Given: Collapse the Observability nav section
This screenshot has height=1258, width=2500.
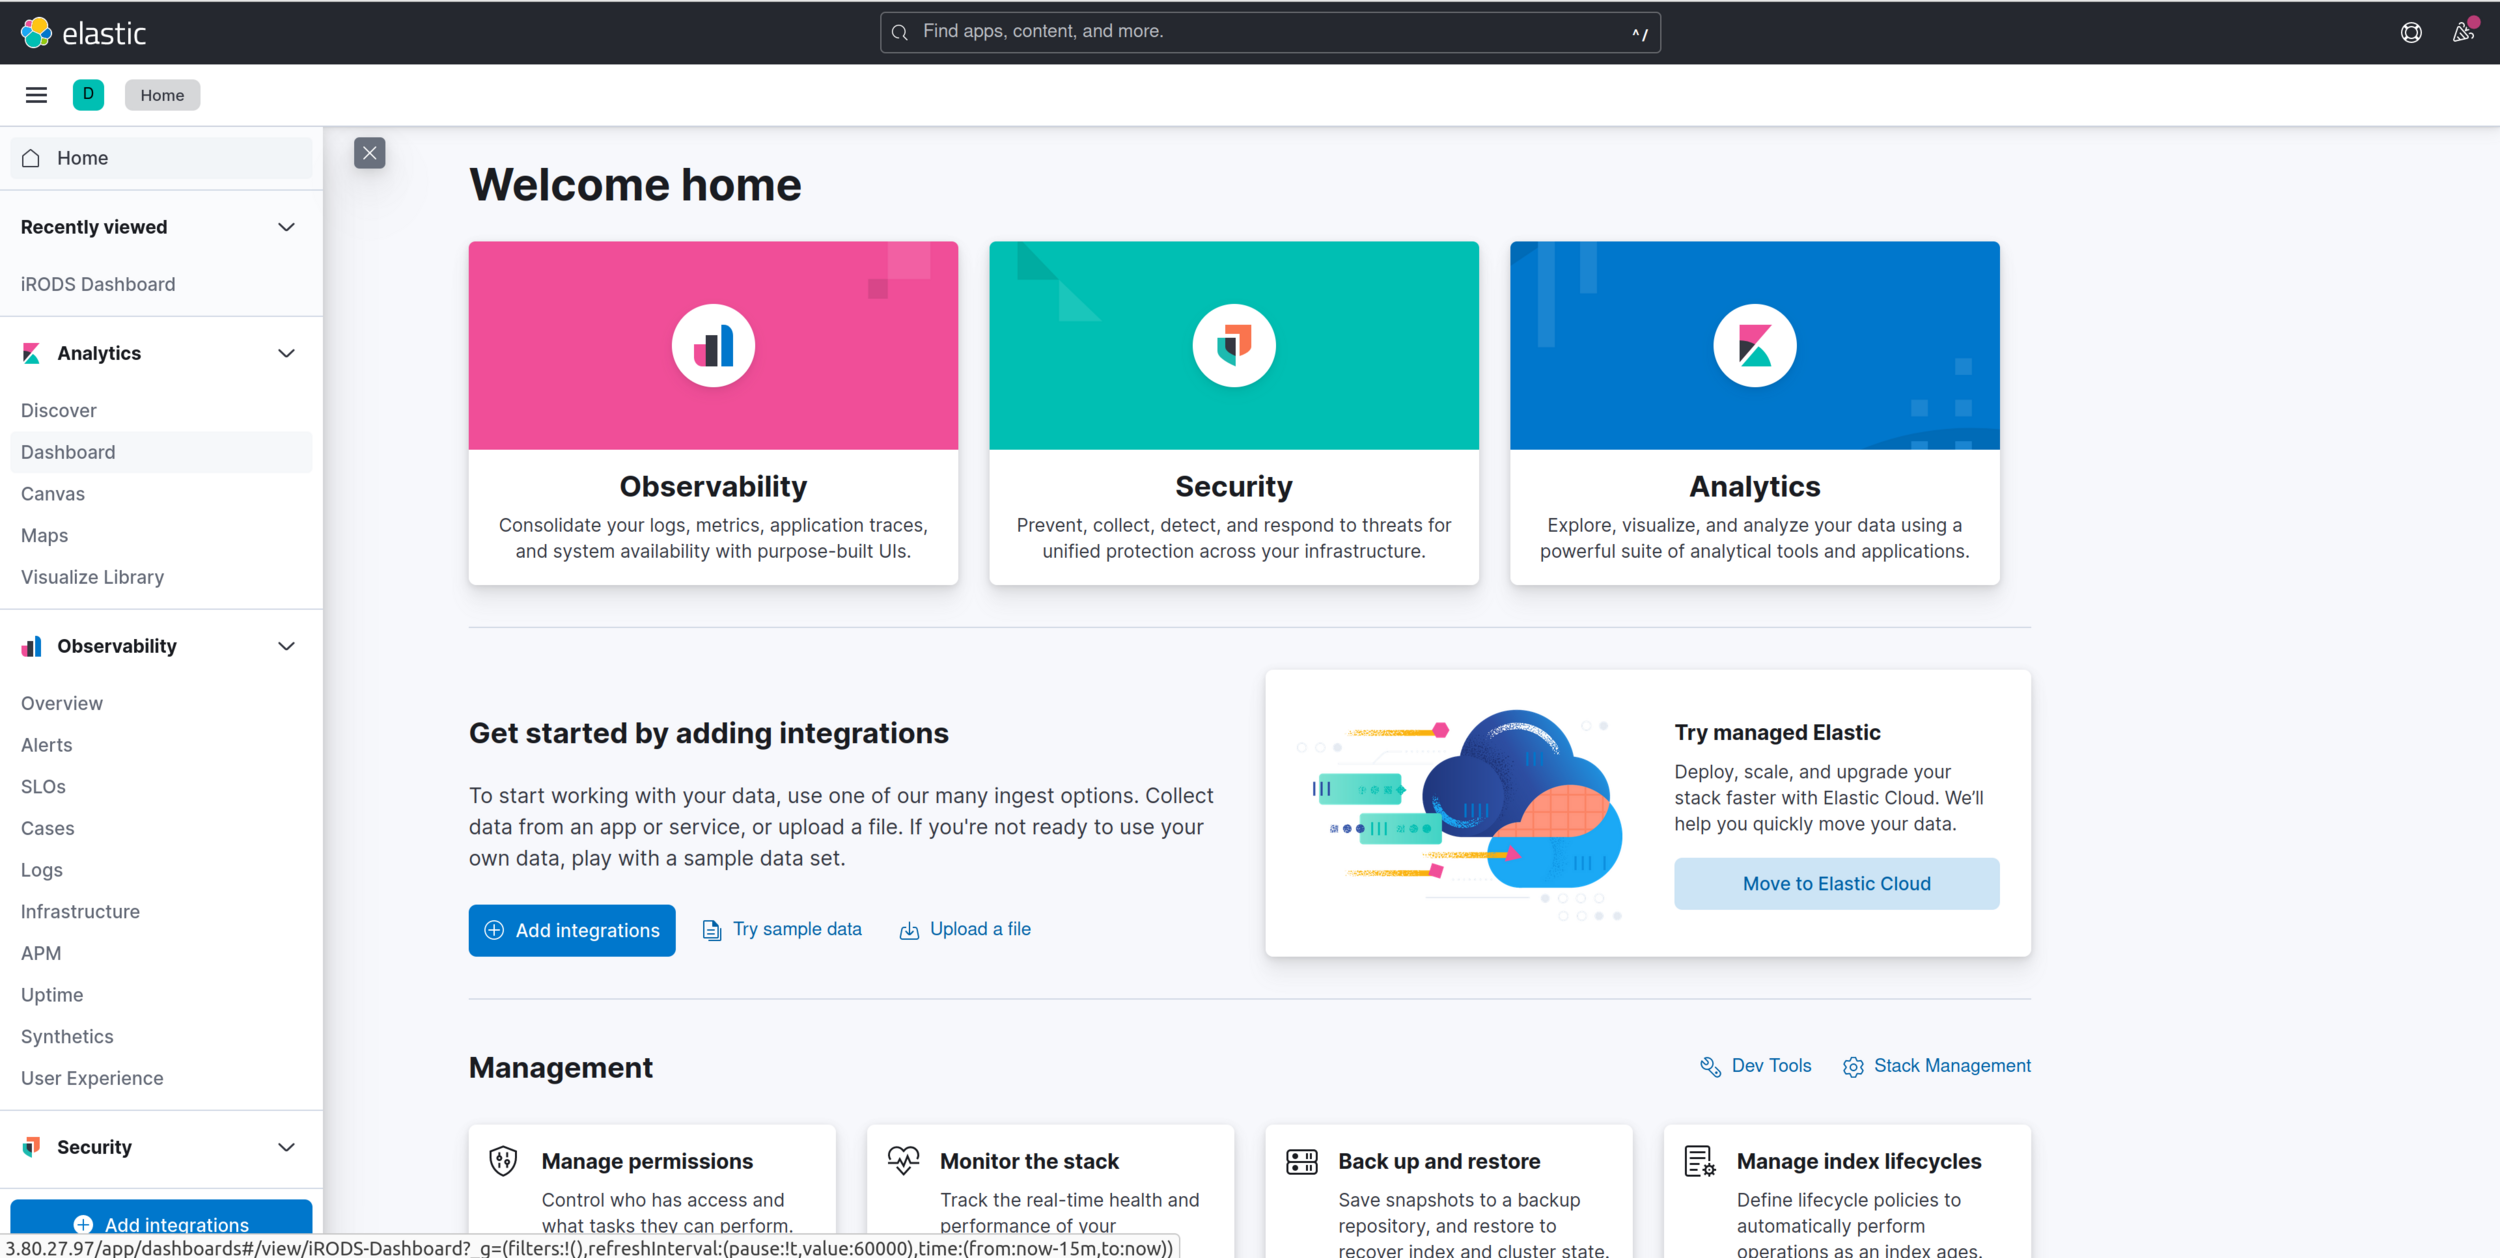Looking at the screenshot, I should (286, 646).
